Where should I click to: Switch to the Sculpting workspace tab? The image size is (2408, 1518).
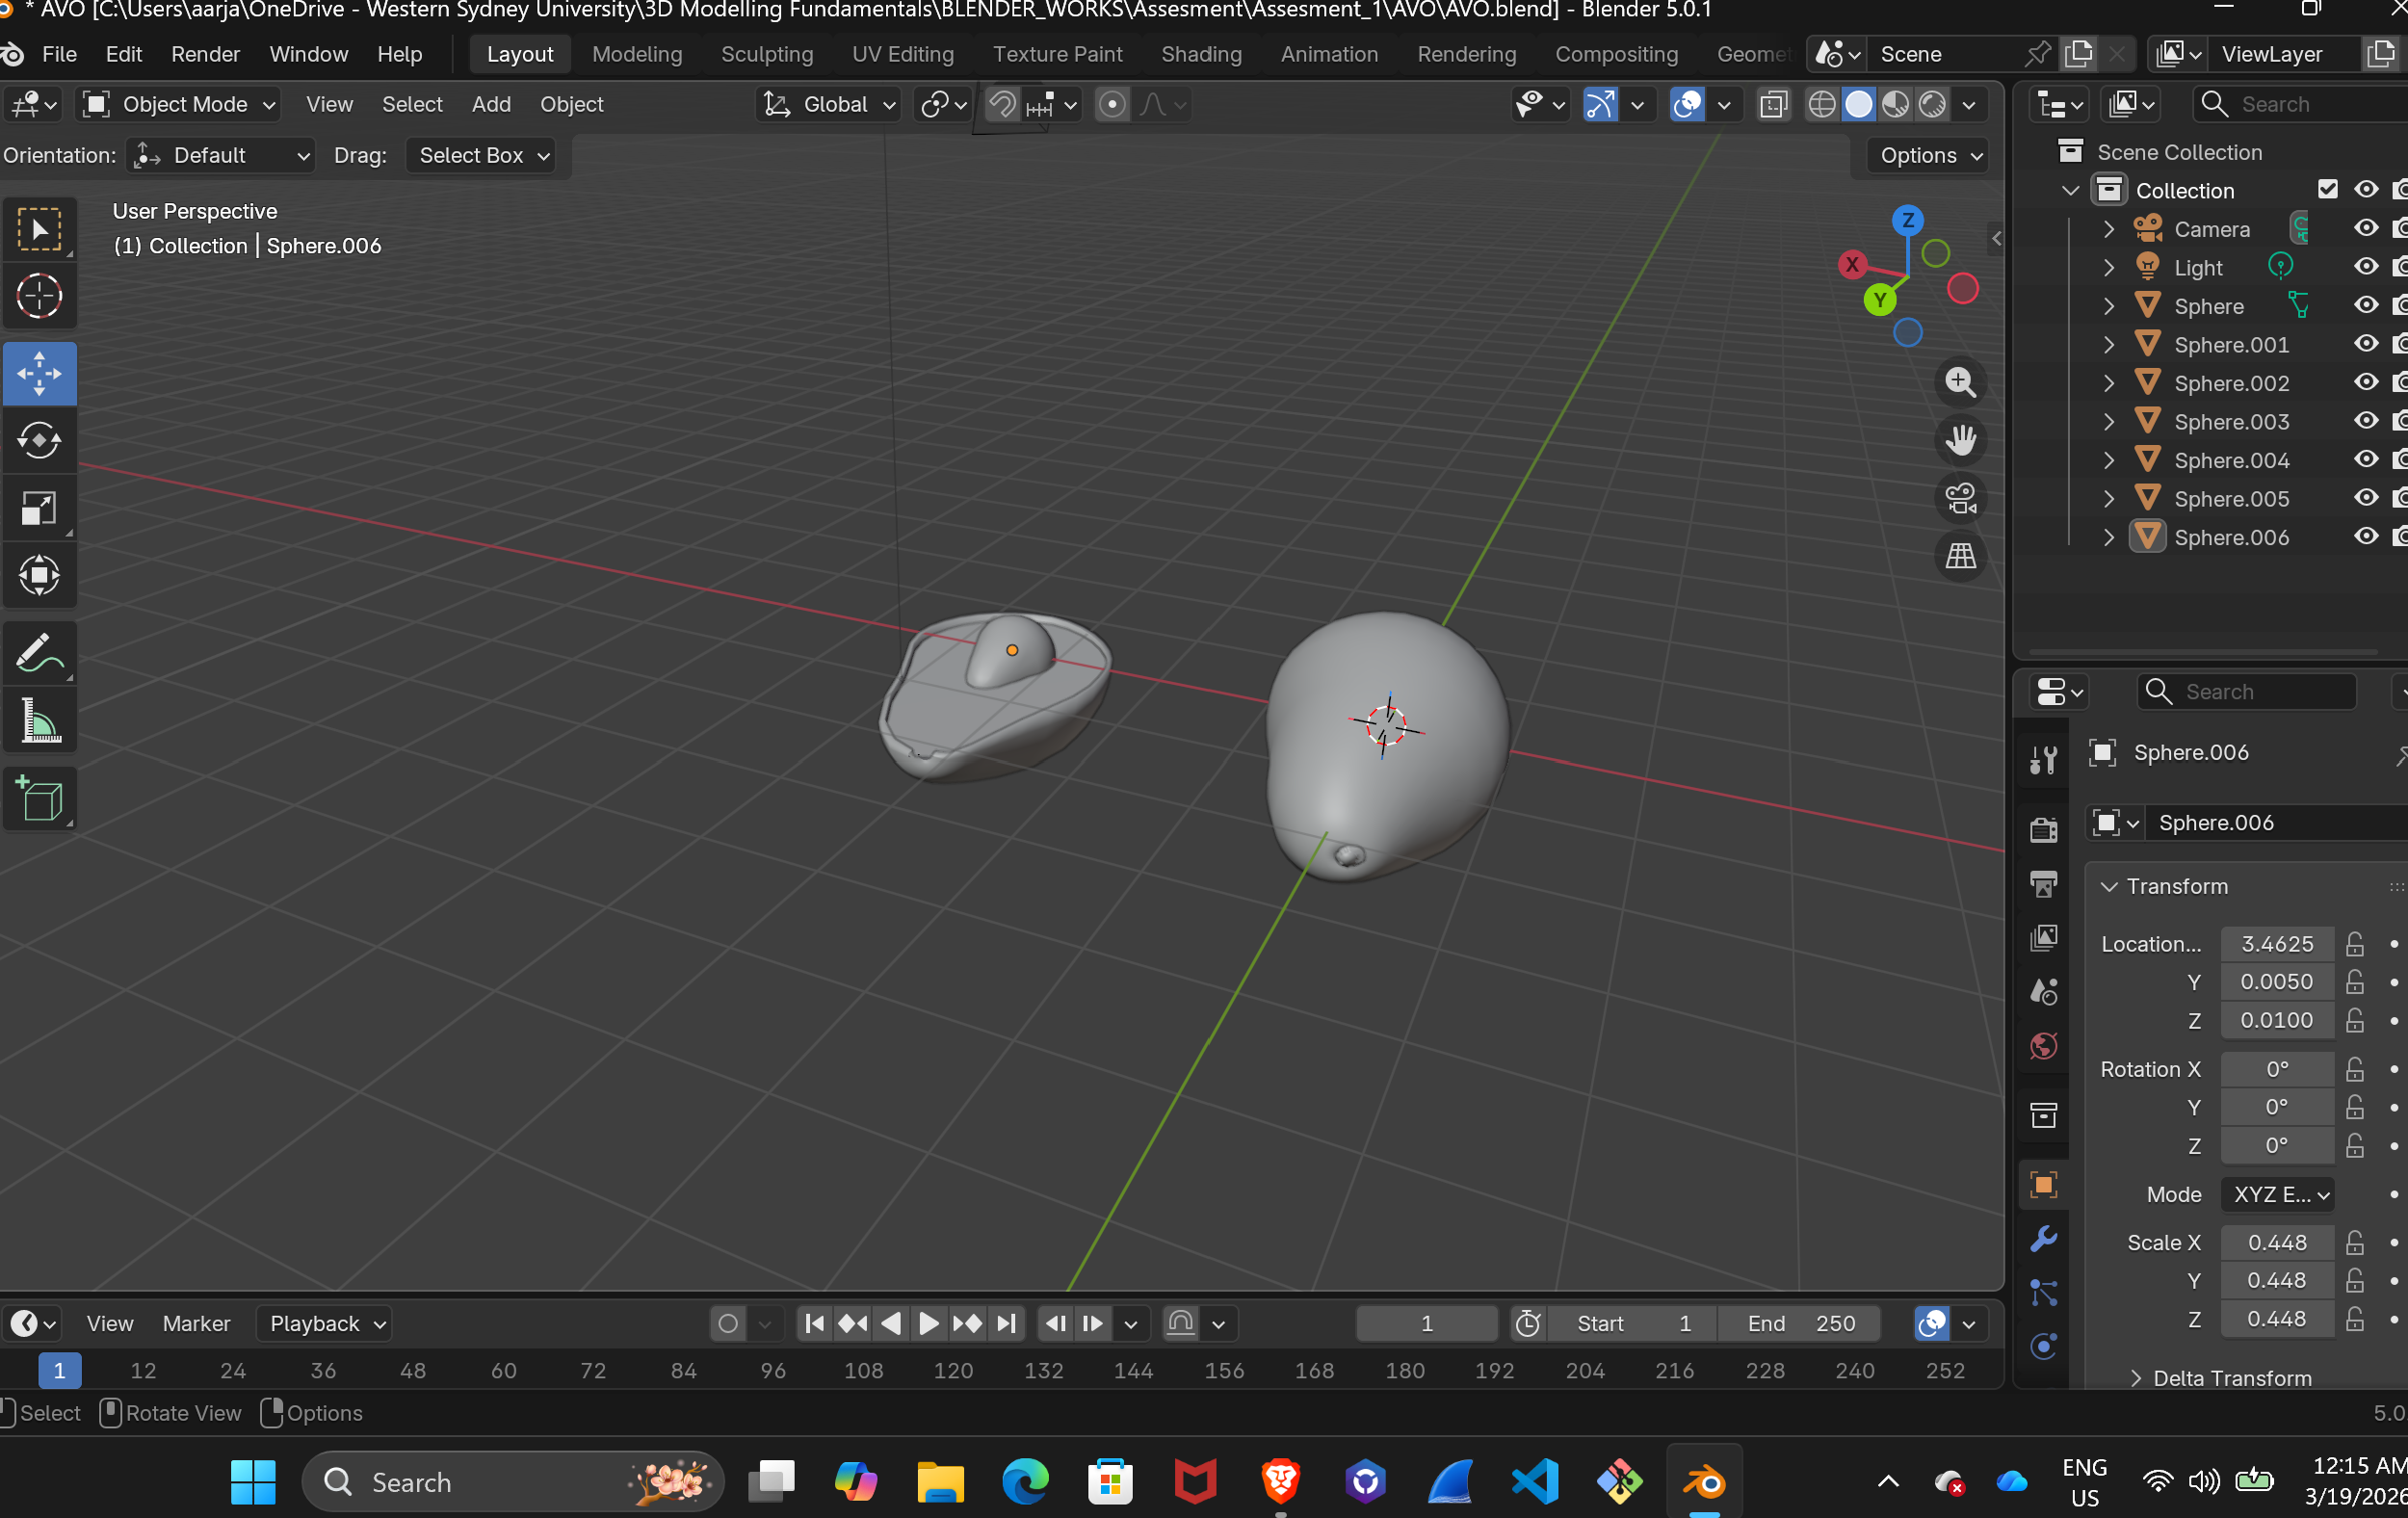766,54
